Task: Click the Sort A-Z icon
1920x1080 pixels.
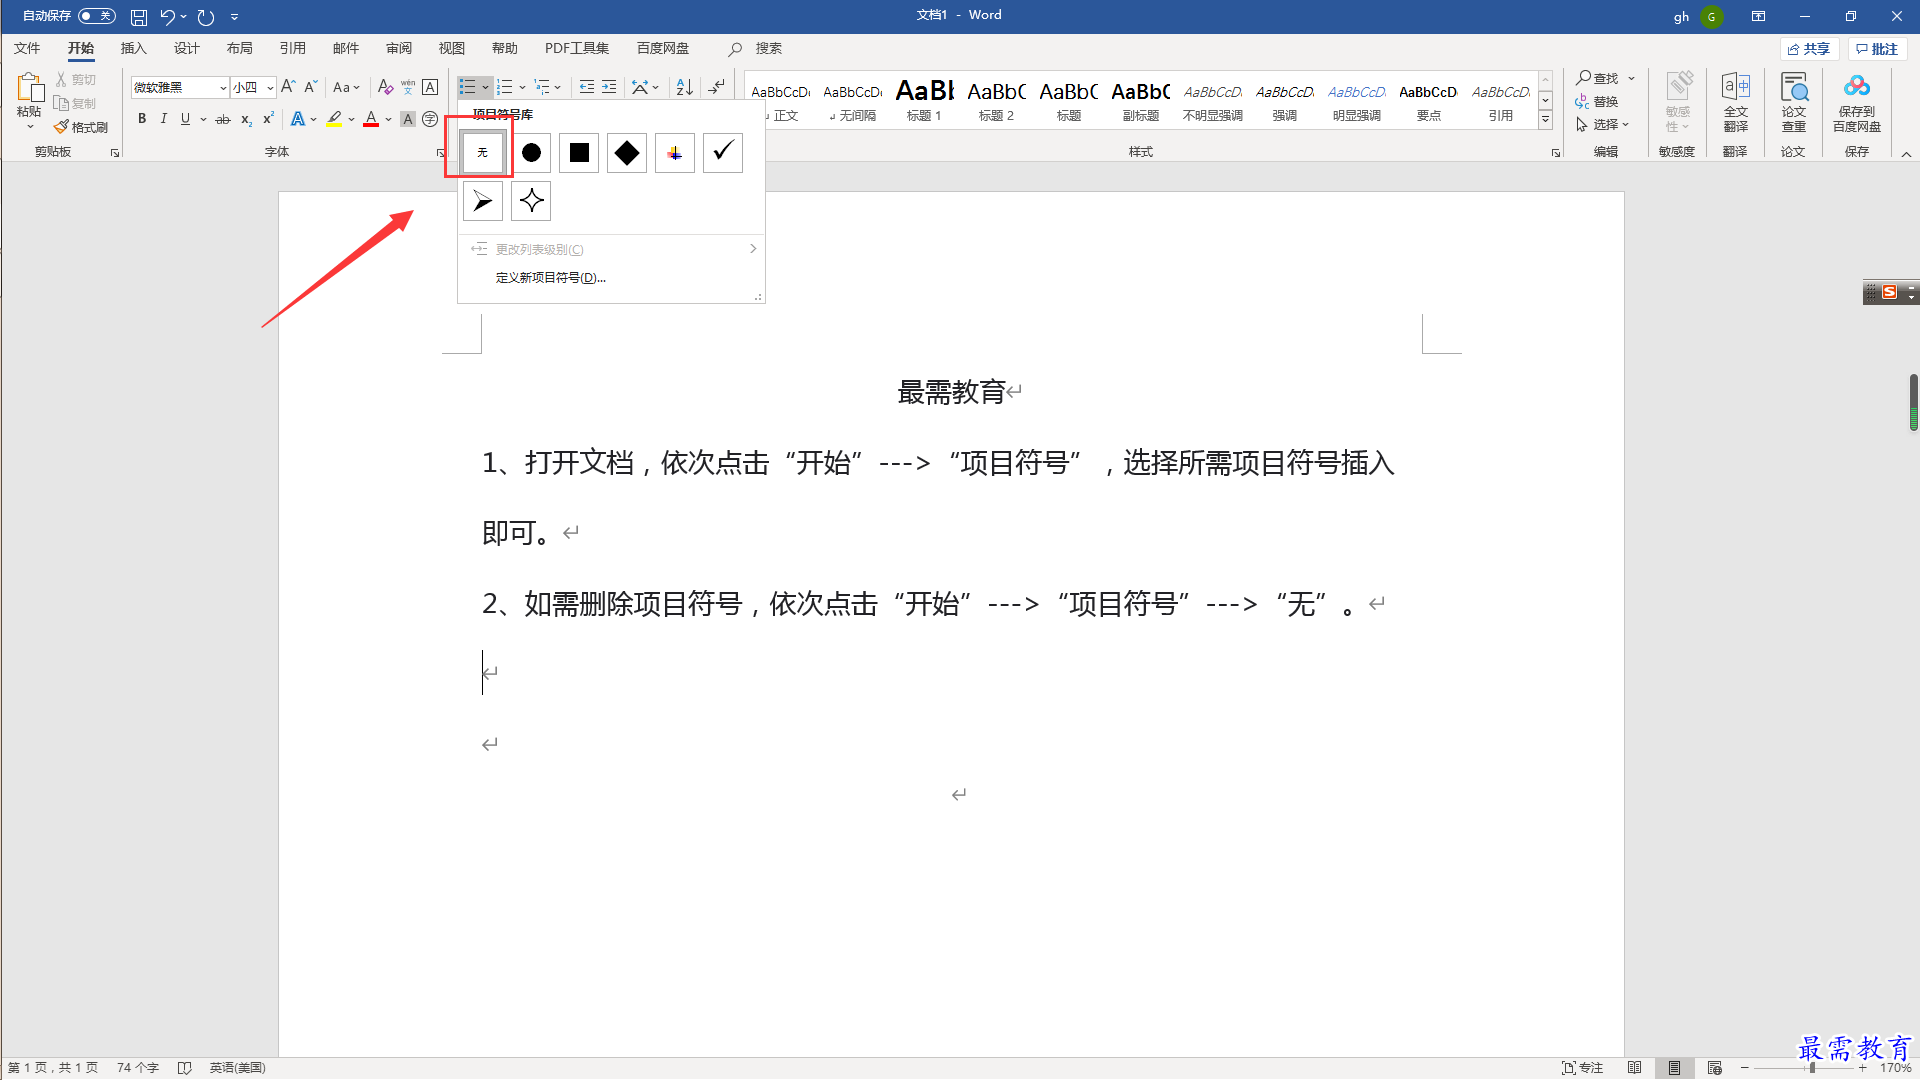Action: [x=685, y=87]
